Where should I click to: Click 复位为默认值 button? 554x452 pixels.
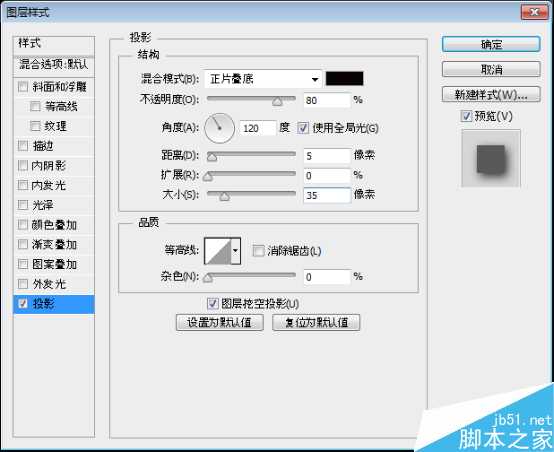pos(316,322)
